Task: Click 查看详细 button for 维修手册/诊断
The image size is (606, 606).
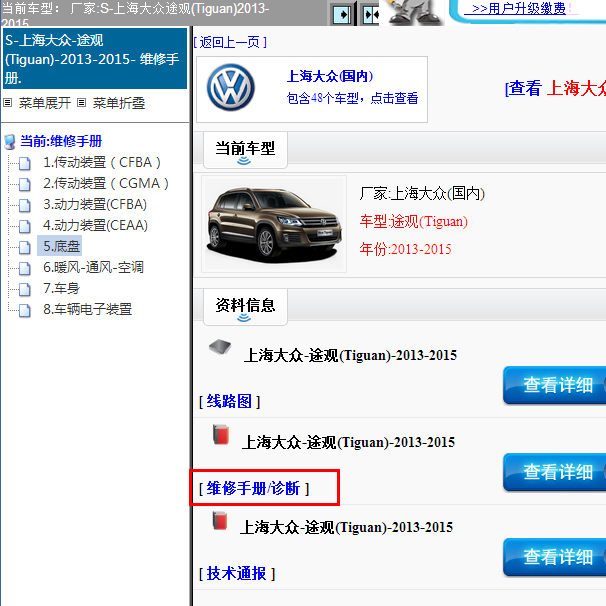Action: [x=555, y=472]
